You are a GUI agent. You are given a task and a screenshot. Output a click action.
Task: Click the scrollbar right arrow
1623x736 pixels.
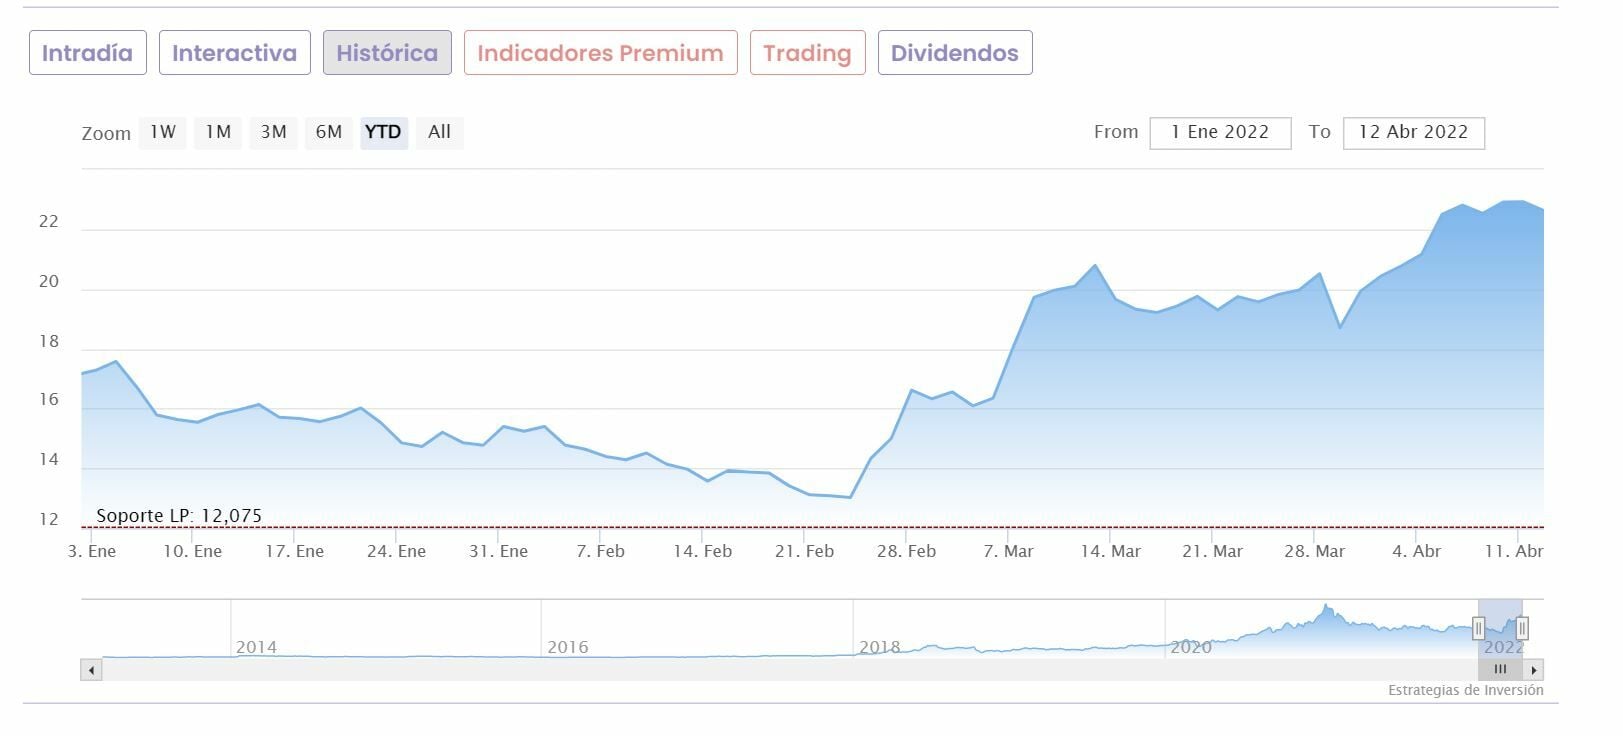tap(1534, 670)
